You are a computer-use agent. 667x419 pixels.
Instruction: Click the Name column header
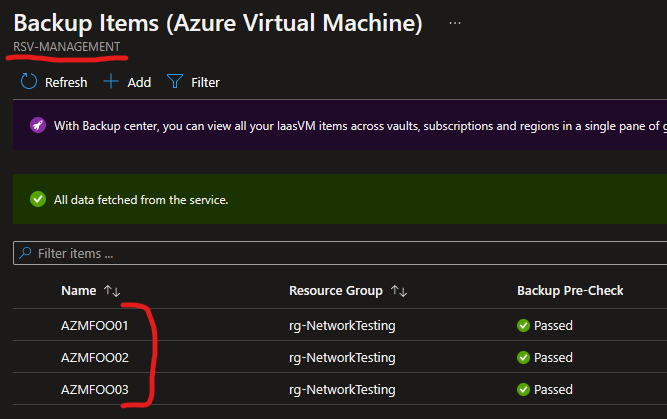pos(79,291)
